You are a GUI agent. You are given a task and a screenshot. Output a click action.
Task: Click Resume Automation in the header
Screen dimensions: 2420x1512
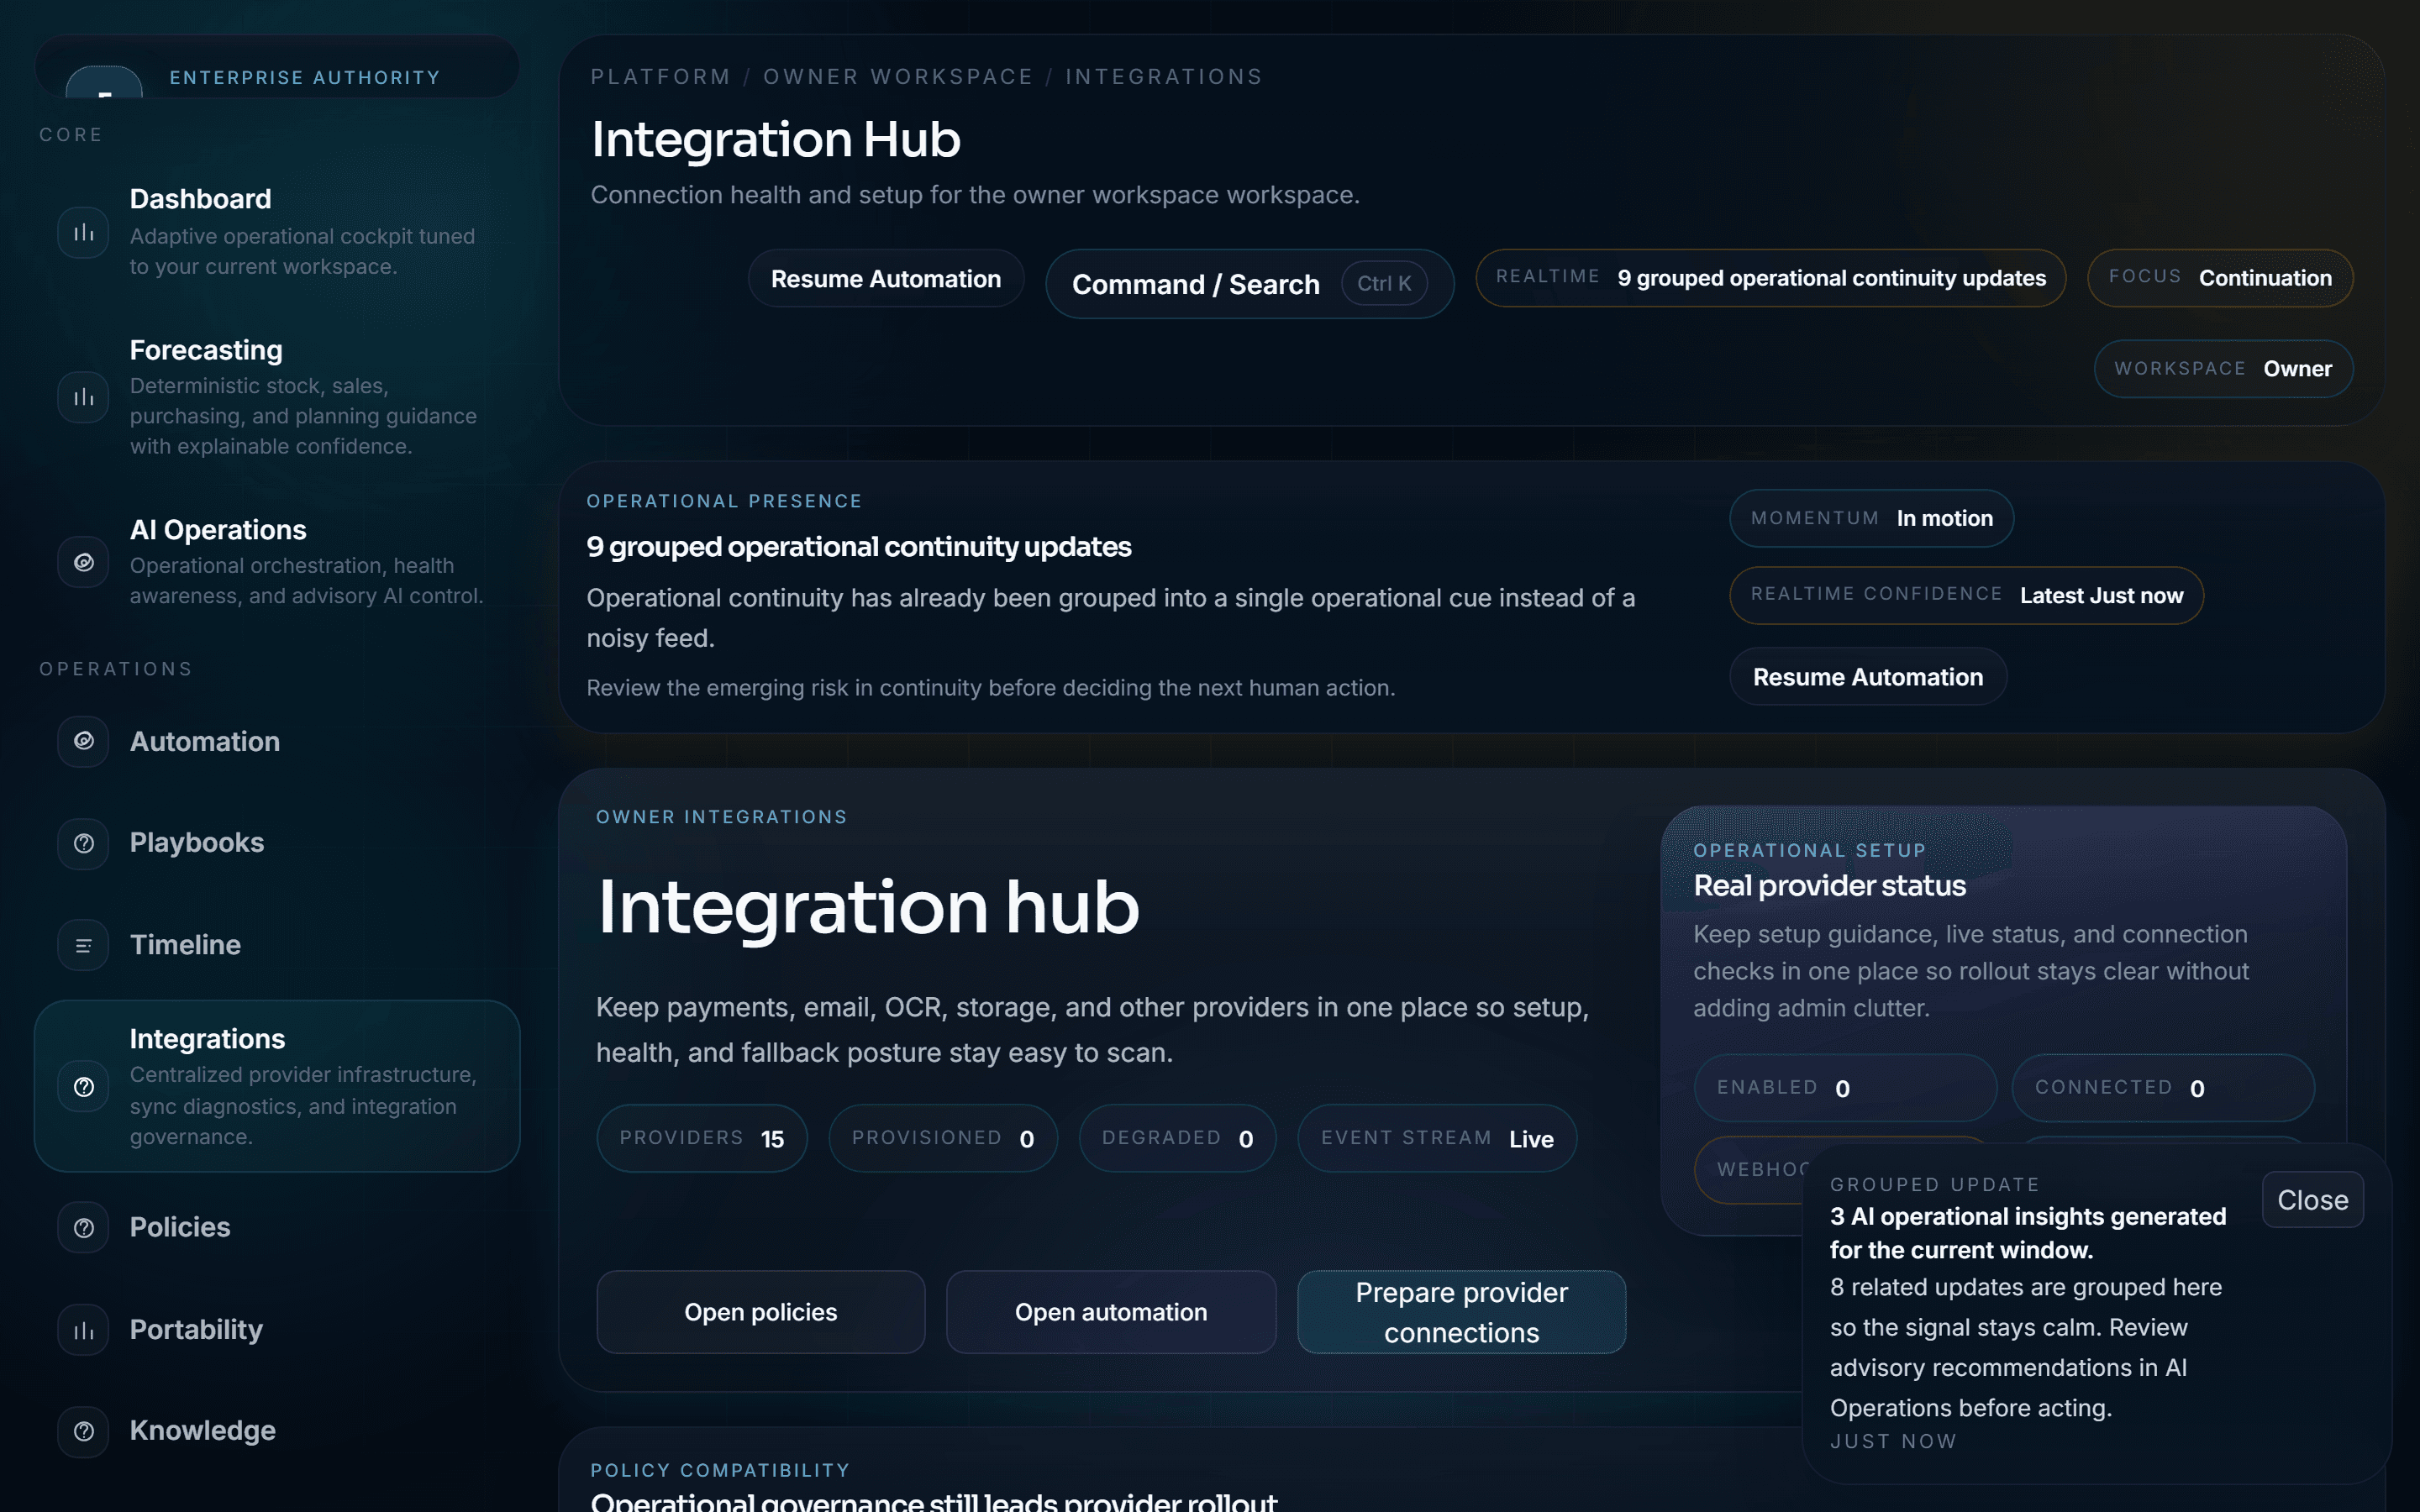pos(886,279)
